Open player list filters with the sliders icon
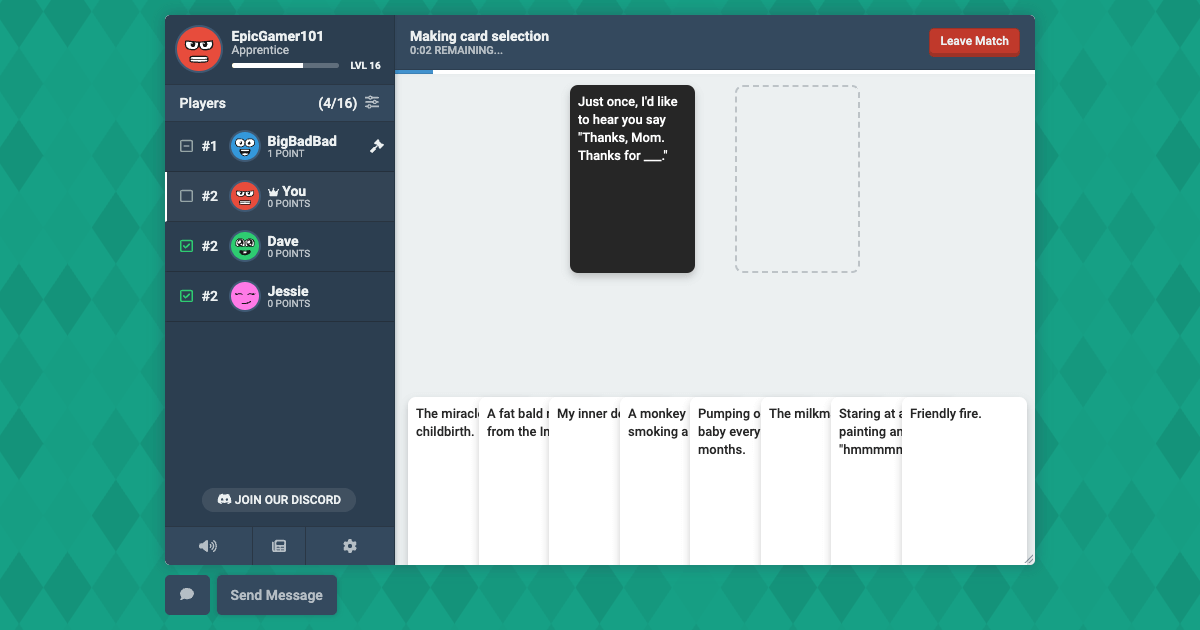Viewport: 1200px width, 630px height. click(371, 102)
